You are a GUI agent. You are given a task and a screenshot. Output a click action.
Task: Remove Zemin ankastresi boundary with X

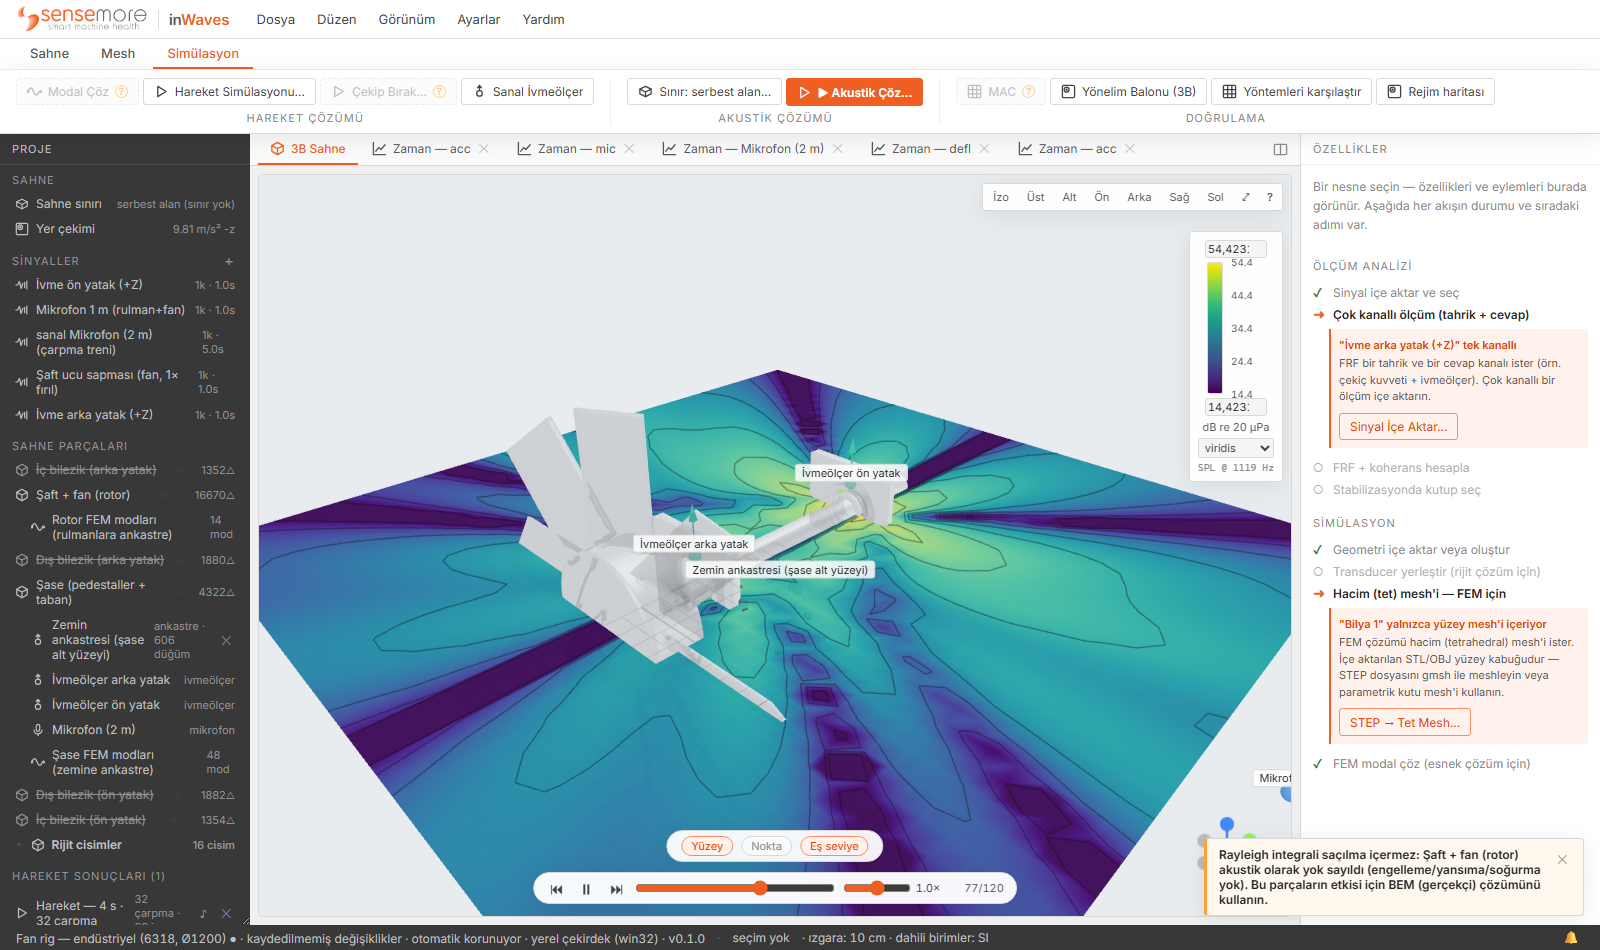226,640
